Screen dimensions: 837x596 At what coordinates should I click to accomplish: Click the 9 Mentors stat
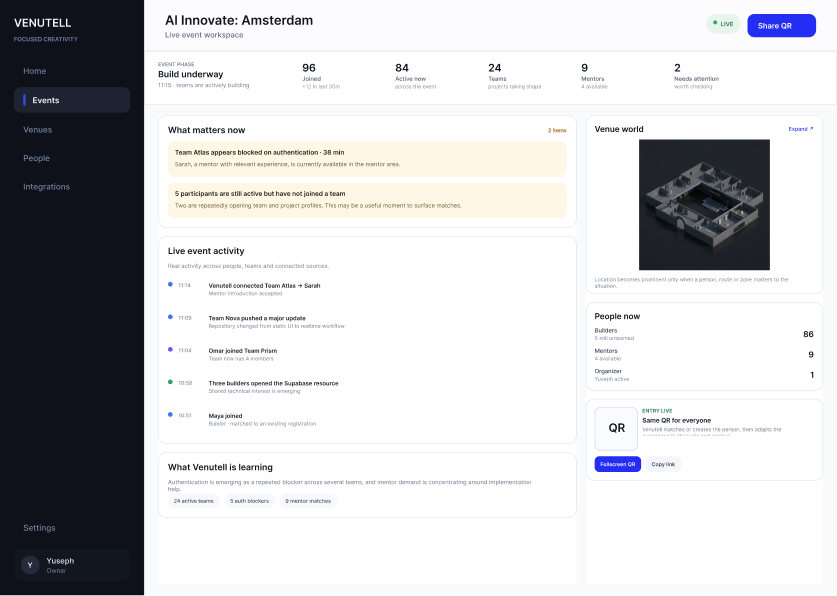[x=594, y=76]
